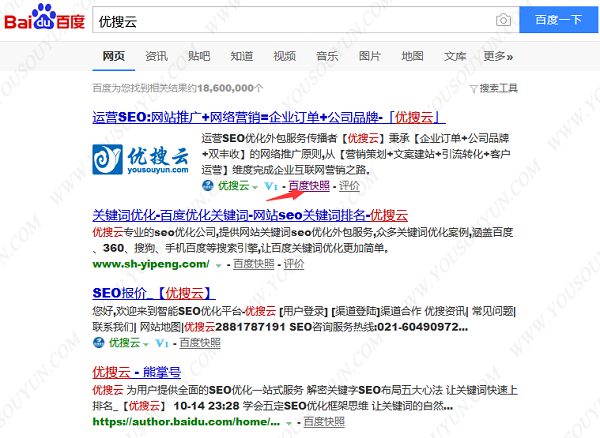
Task: Open 百度快照 of the 熊掌号 result
Action: click(x=324, y=422)
